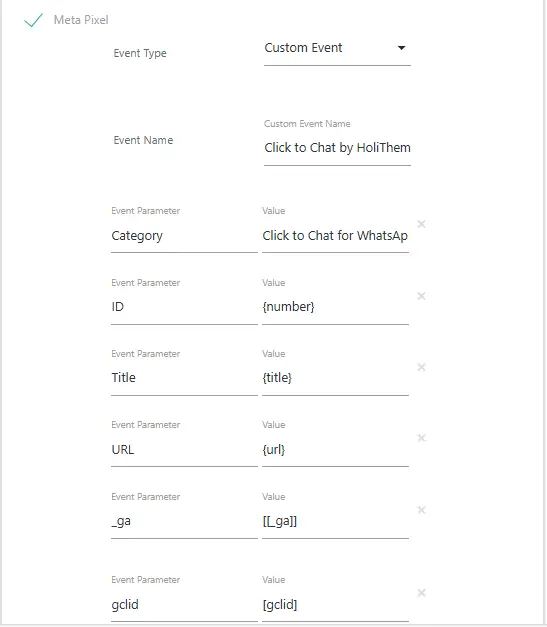Screen dimensions: 547x627
Task: Delete the ID parameter row
Action: (x=421, y=296)
